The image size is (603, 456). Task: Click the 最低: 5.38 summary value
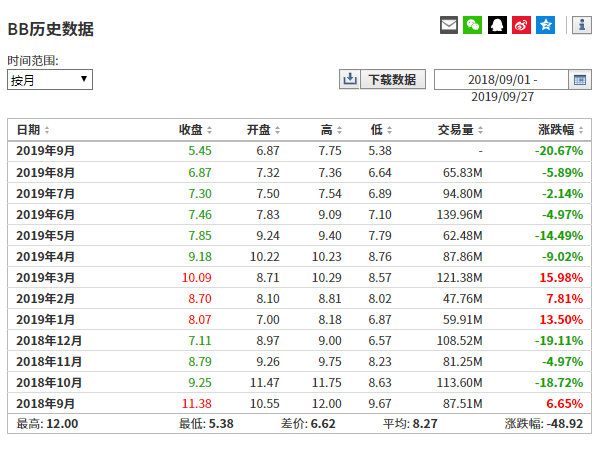click(x=206, y=424)
